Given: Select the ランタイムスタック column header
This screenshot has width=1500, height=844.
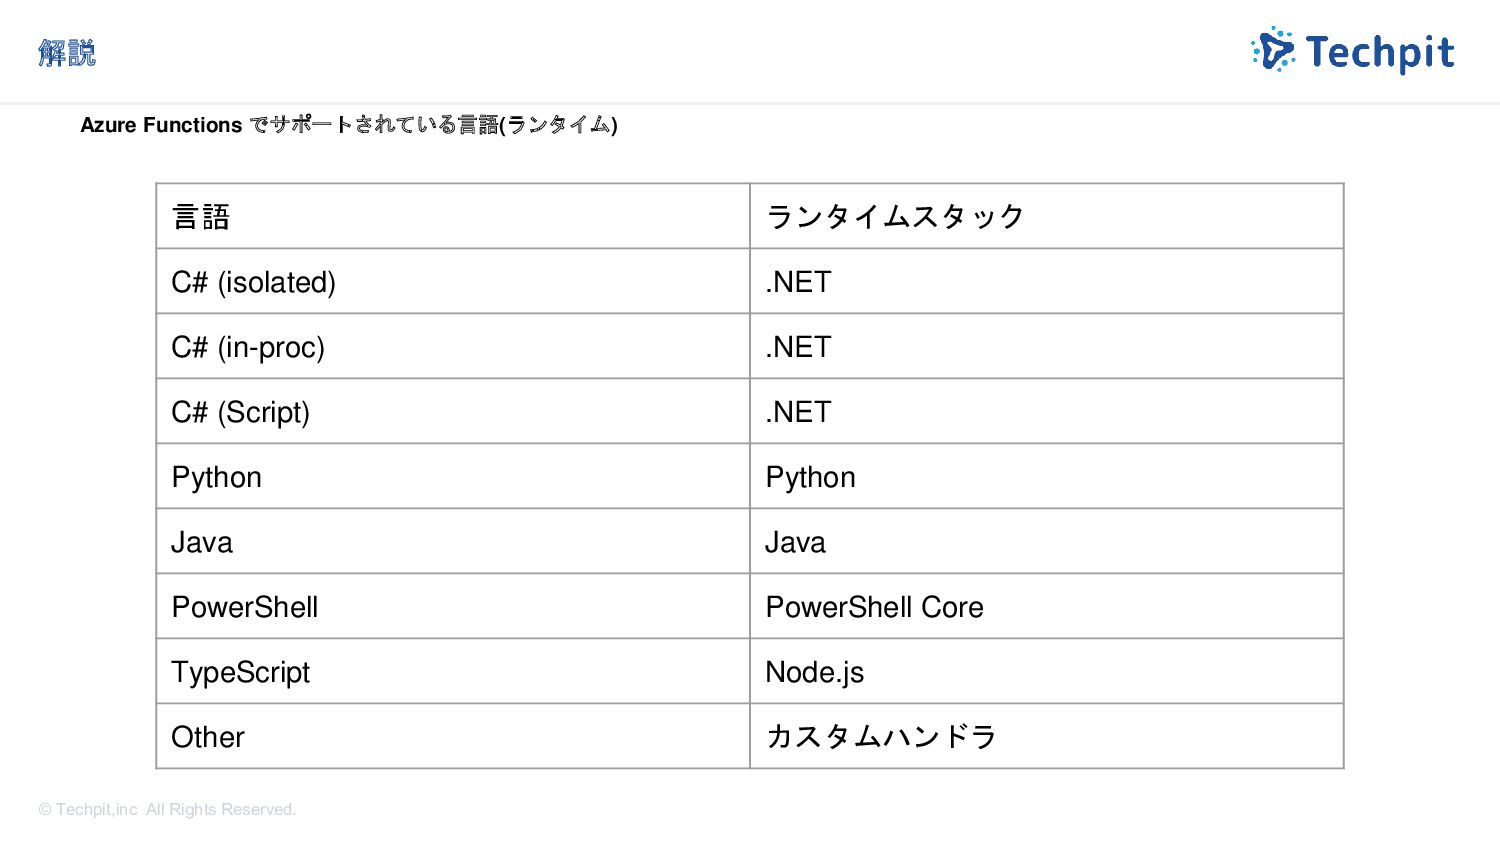Looking at the screenshot, I should pos(1046,216).
